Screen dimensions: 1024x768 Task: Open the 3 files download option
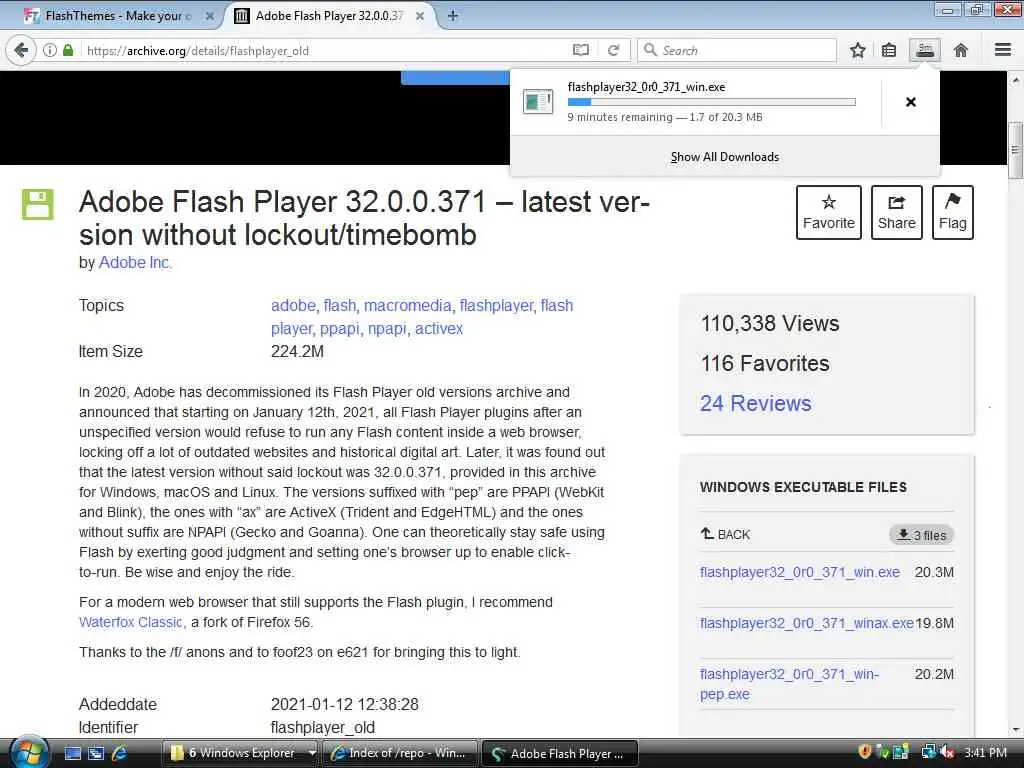pyautogui.click(x=921, y=535)
